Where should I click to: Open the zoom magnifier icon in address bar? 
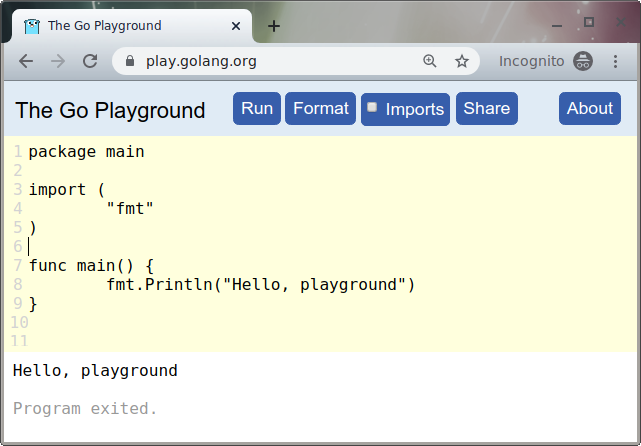coord(430,61)
